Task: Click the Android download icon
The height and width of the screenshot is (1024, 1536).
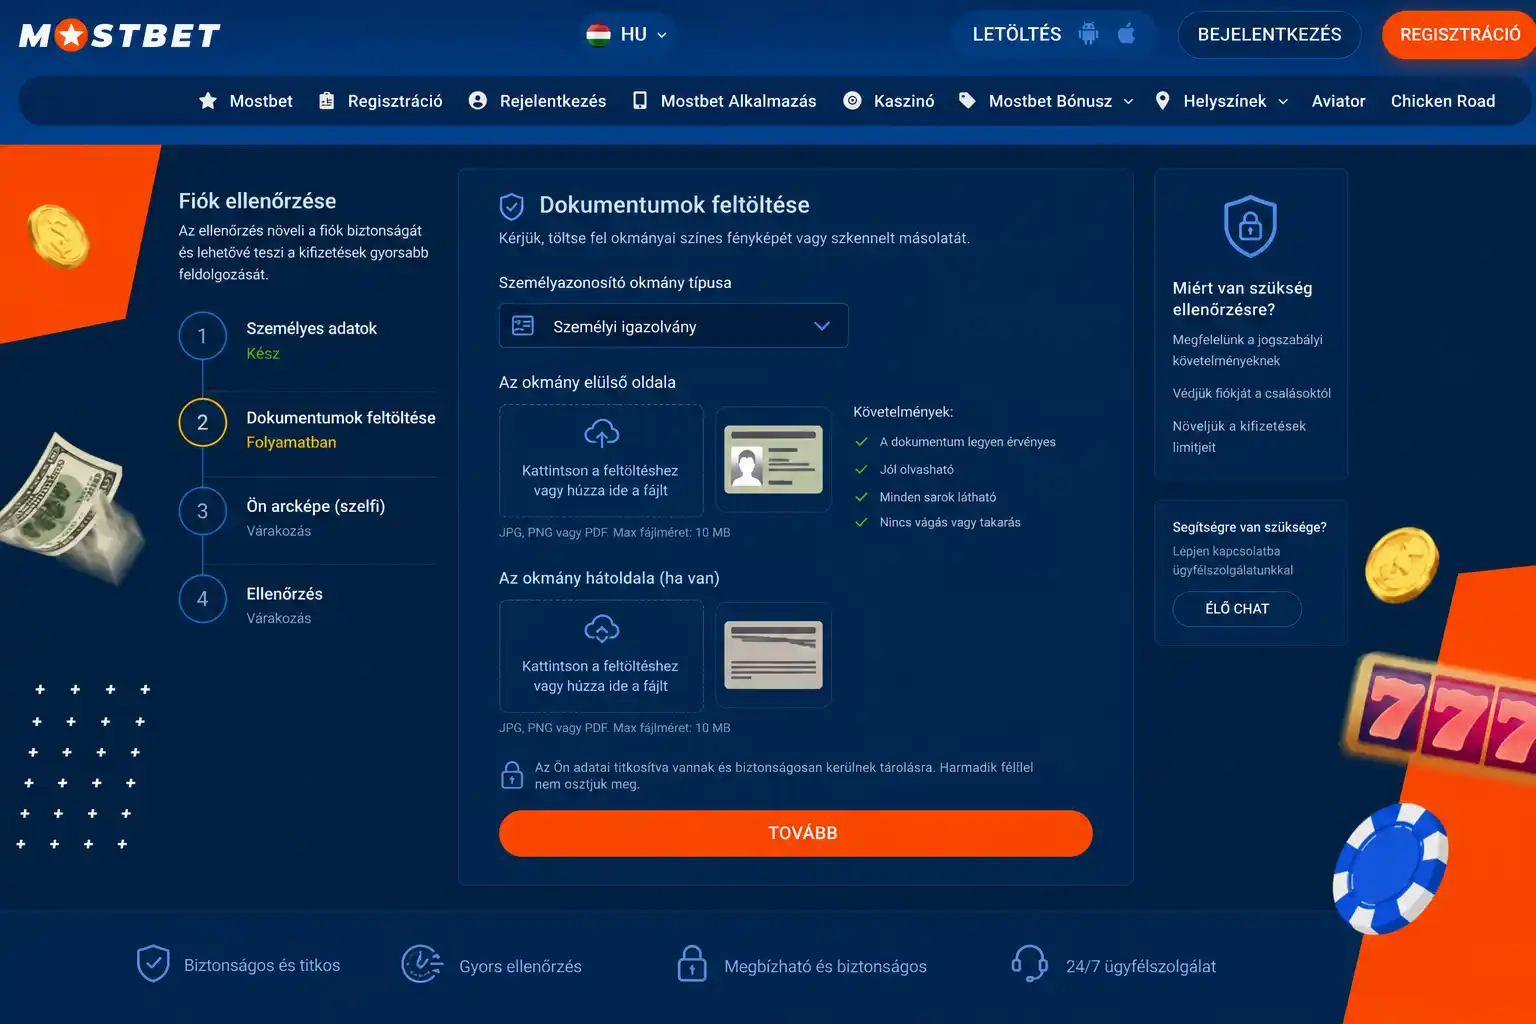Action: [x=1088, y=34]
